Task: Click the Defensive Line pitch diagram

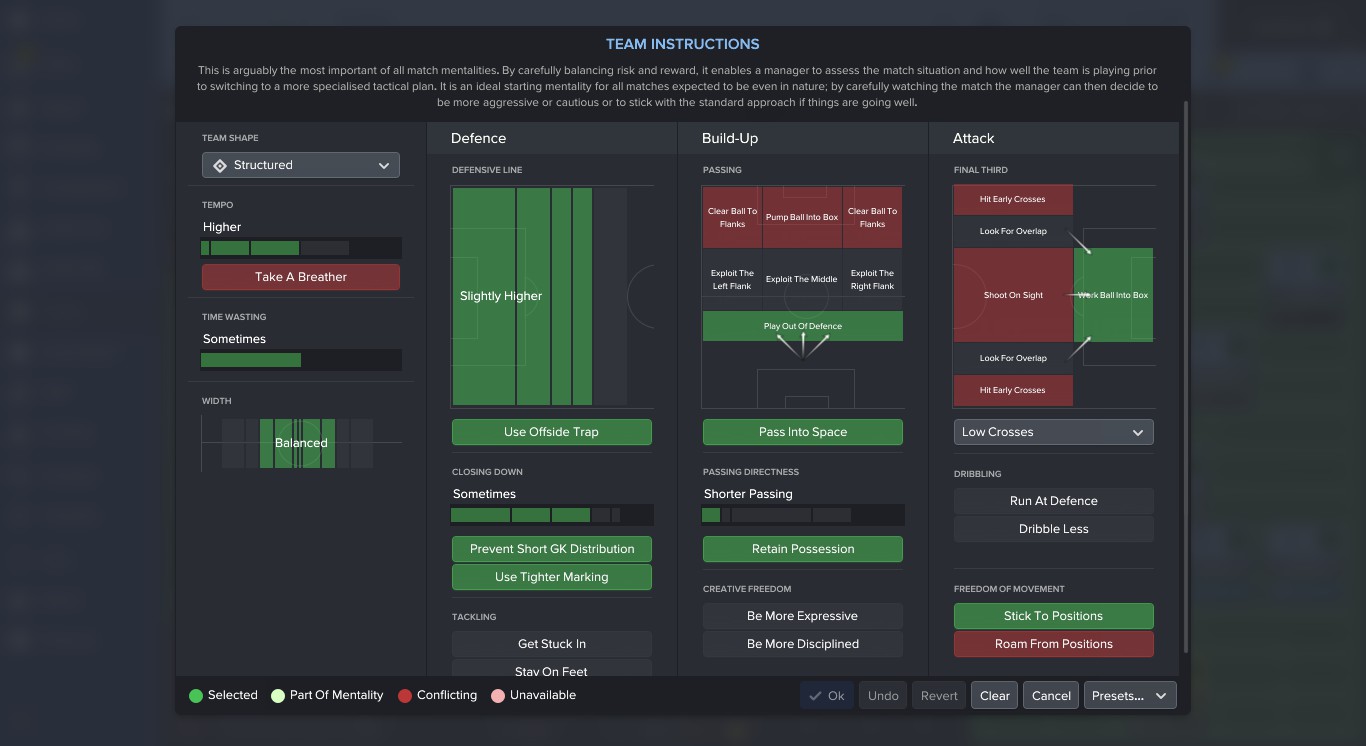Action: 552,296
